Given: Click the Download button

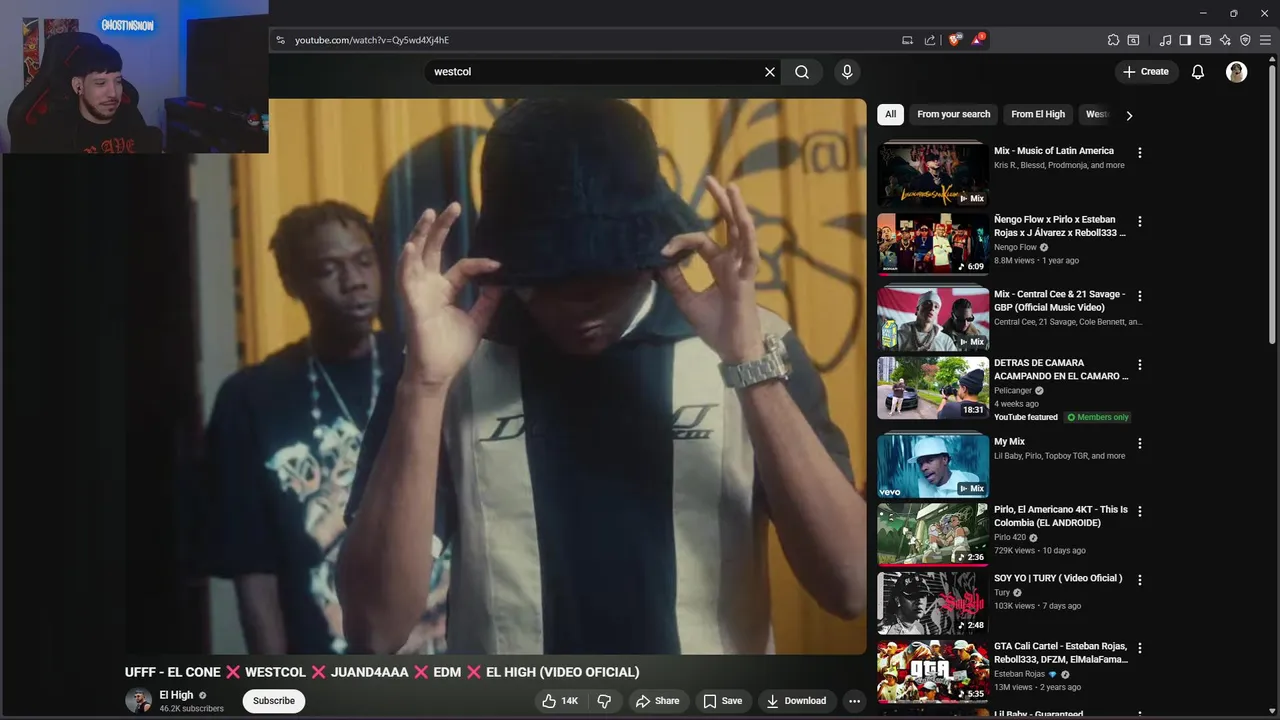Looking at the screenshot, I should 796,701.
